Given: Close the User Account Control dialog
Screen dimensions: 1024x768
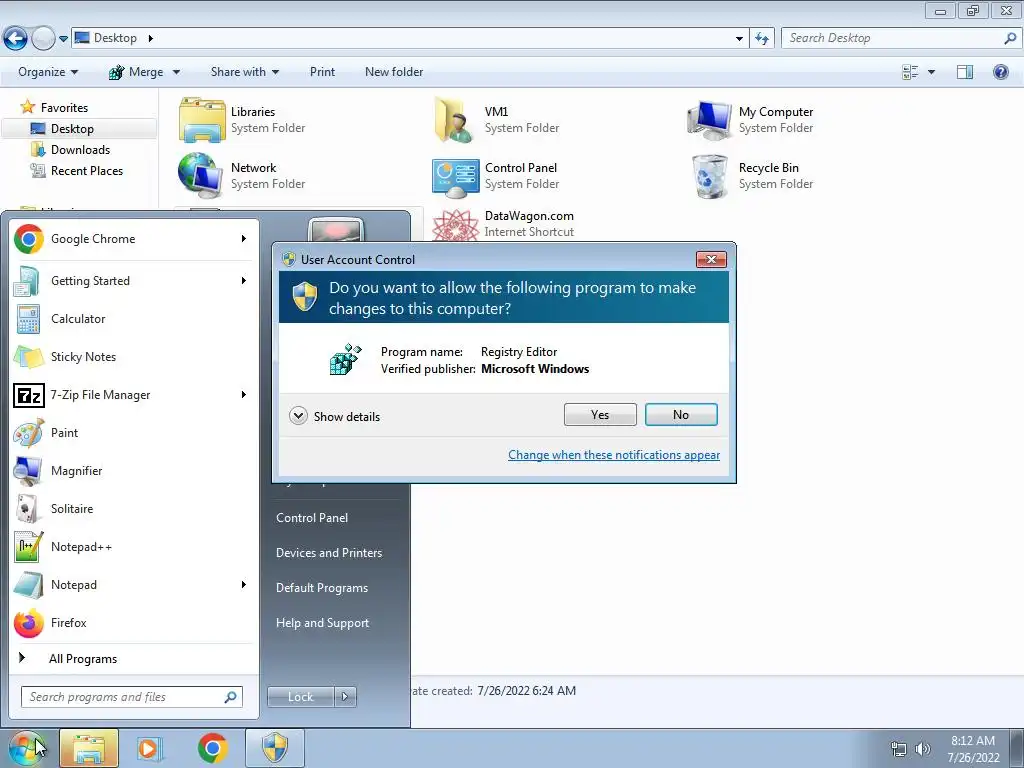Looking at the screenshot, I should click(x=711, y=260).
